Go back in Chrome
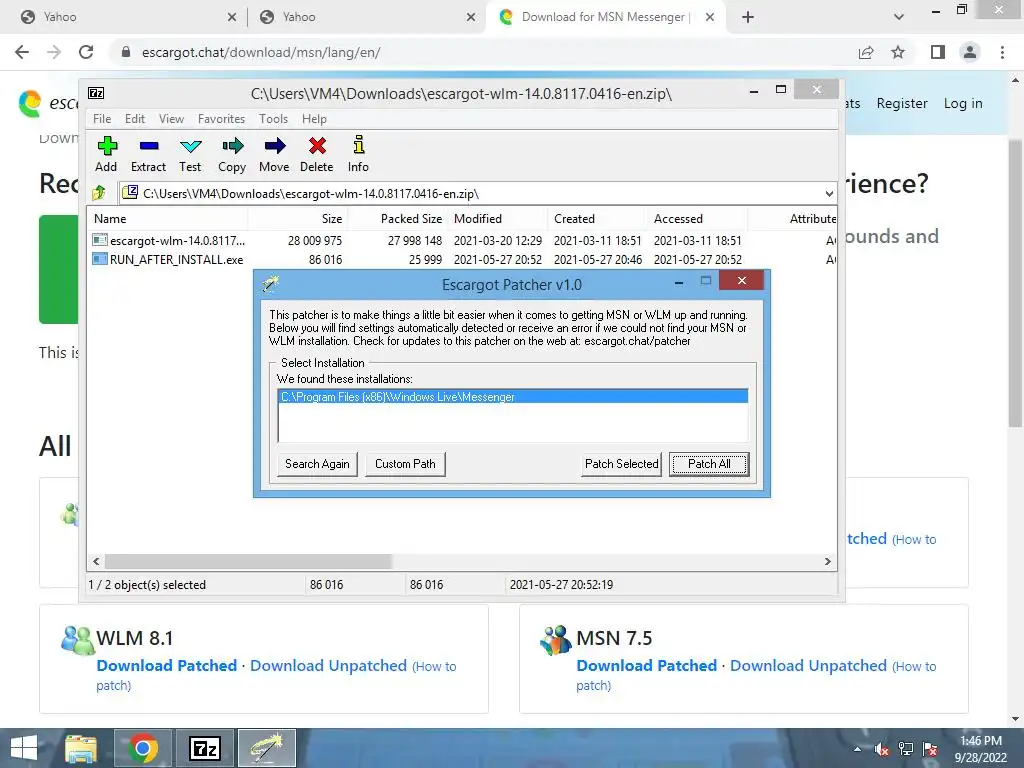1024x768 pixels. [22, 52]
